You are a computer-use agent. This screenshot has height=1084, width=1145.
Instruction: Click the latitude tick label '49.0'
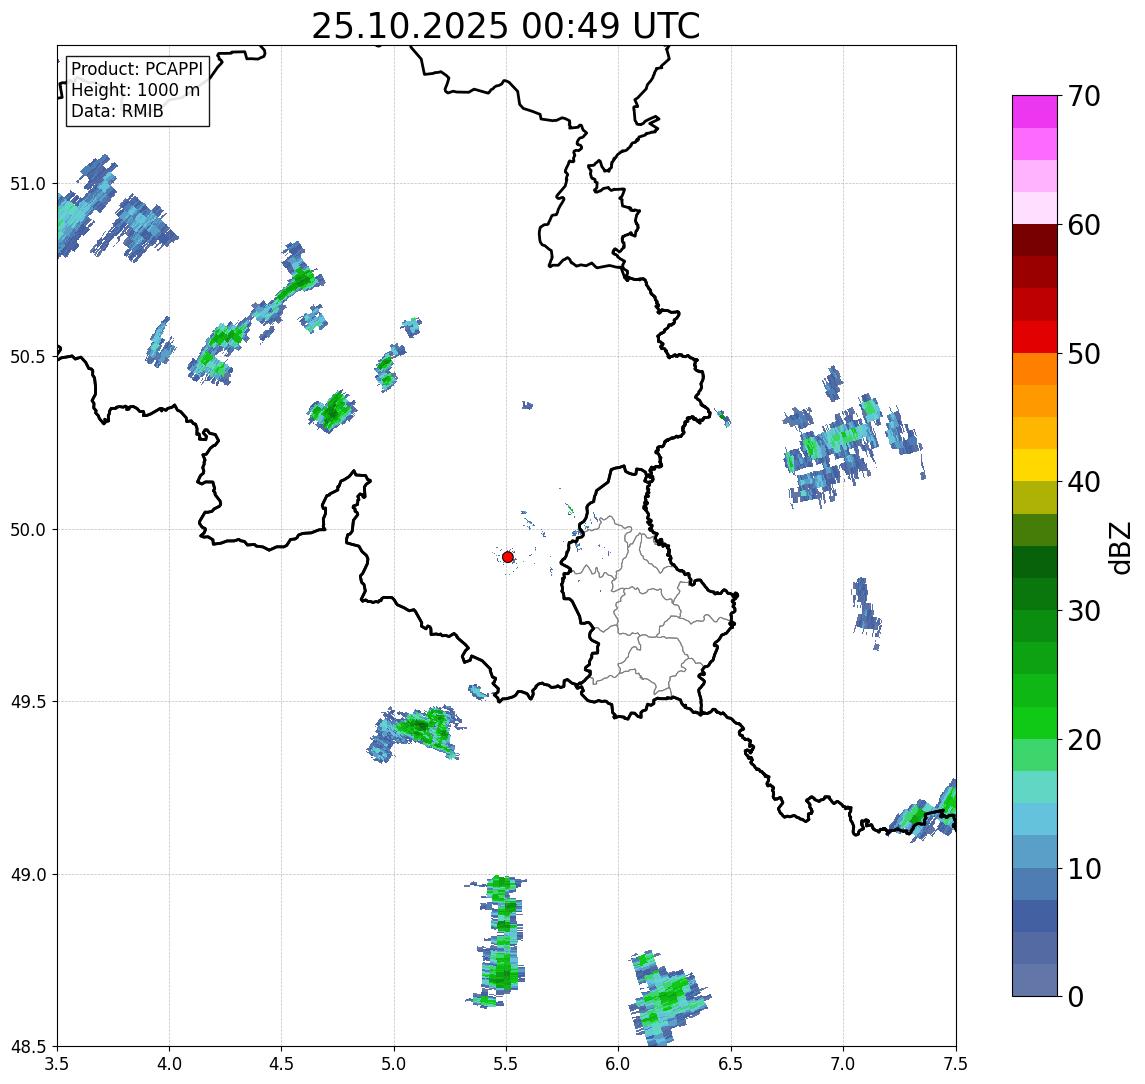click(28, 874)
